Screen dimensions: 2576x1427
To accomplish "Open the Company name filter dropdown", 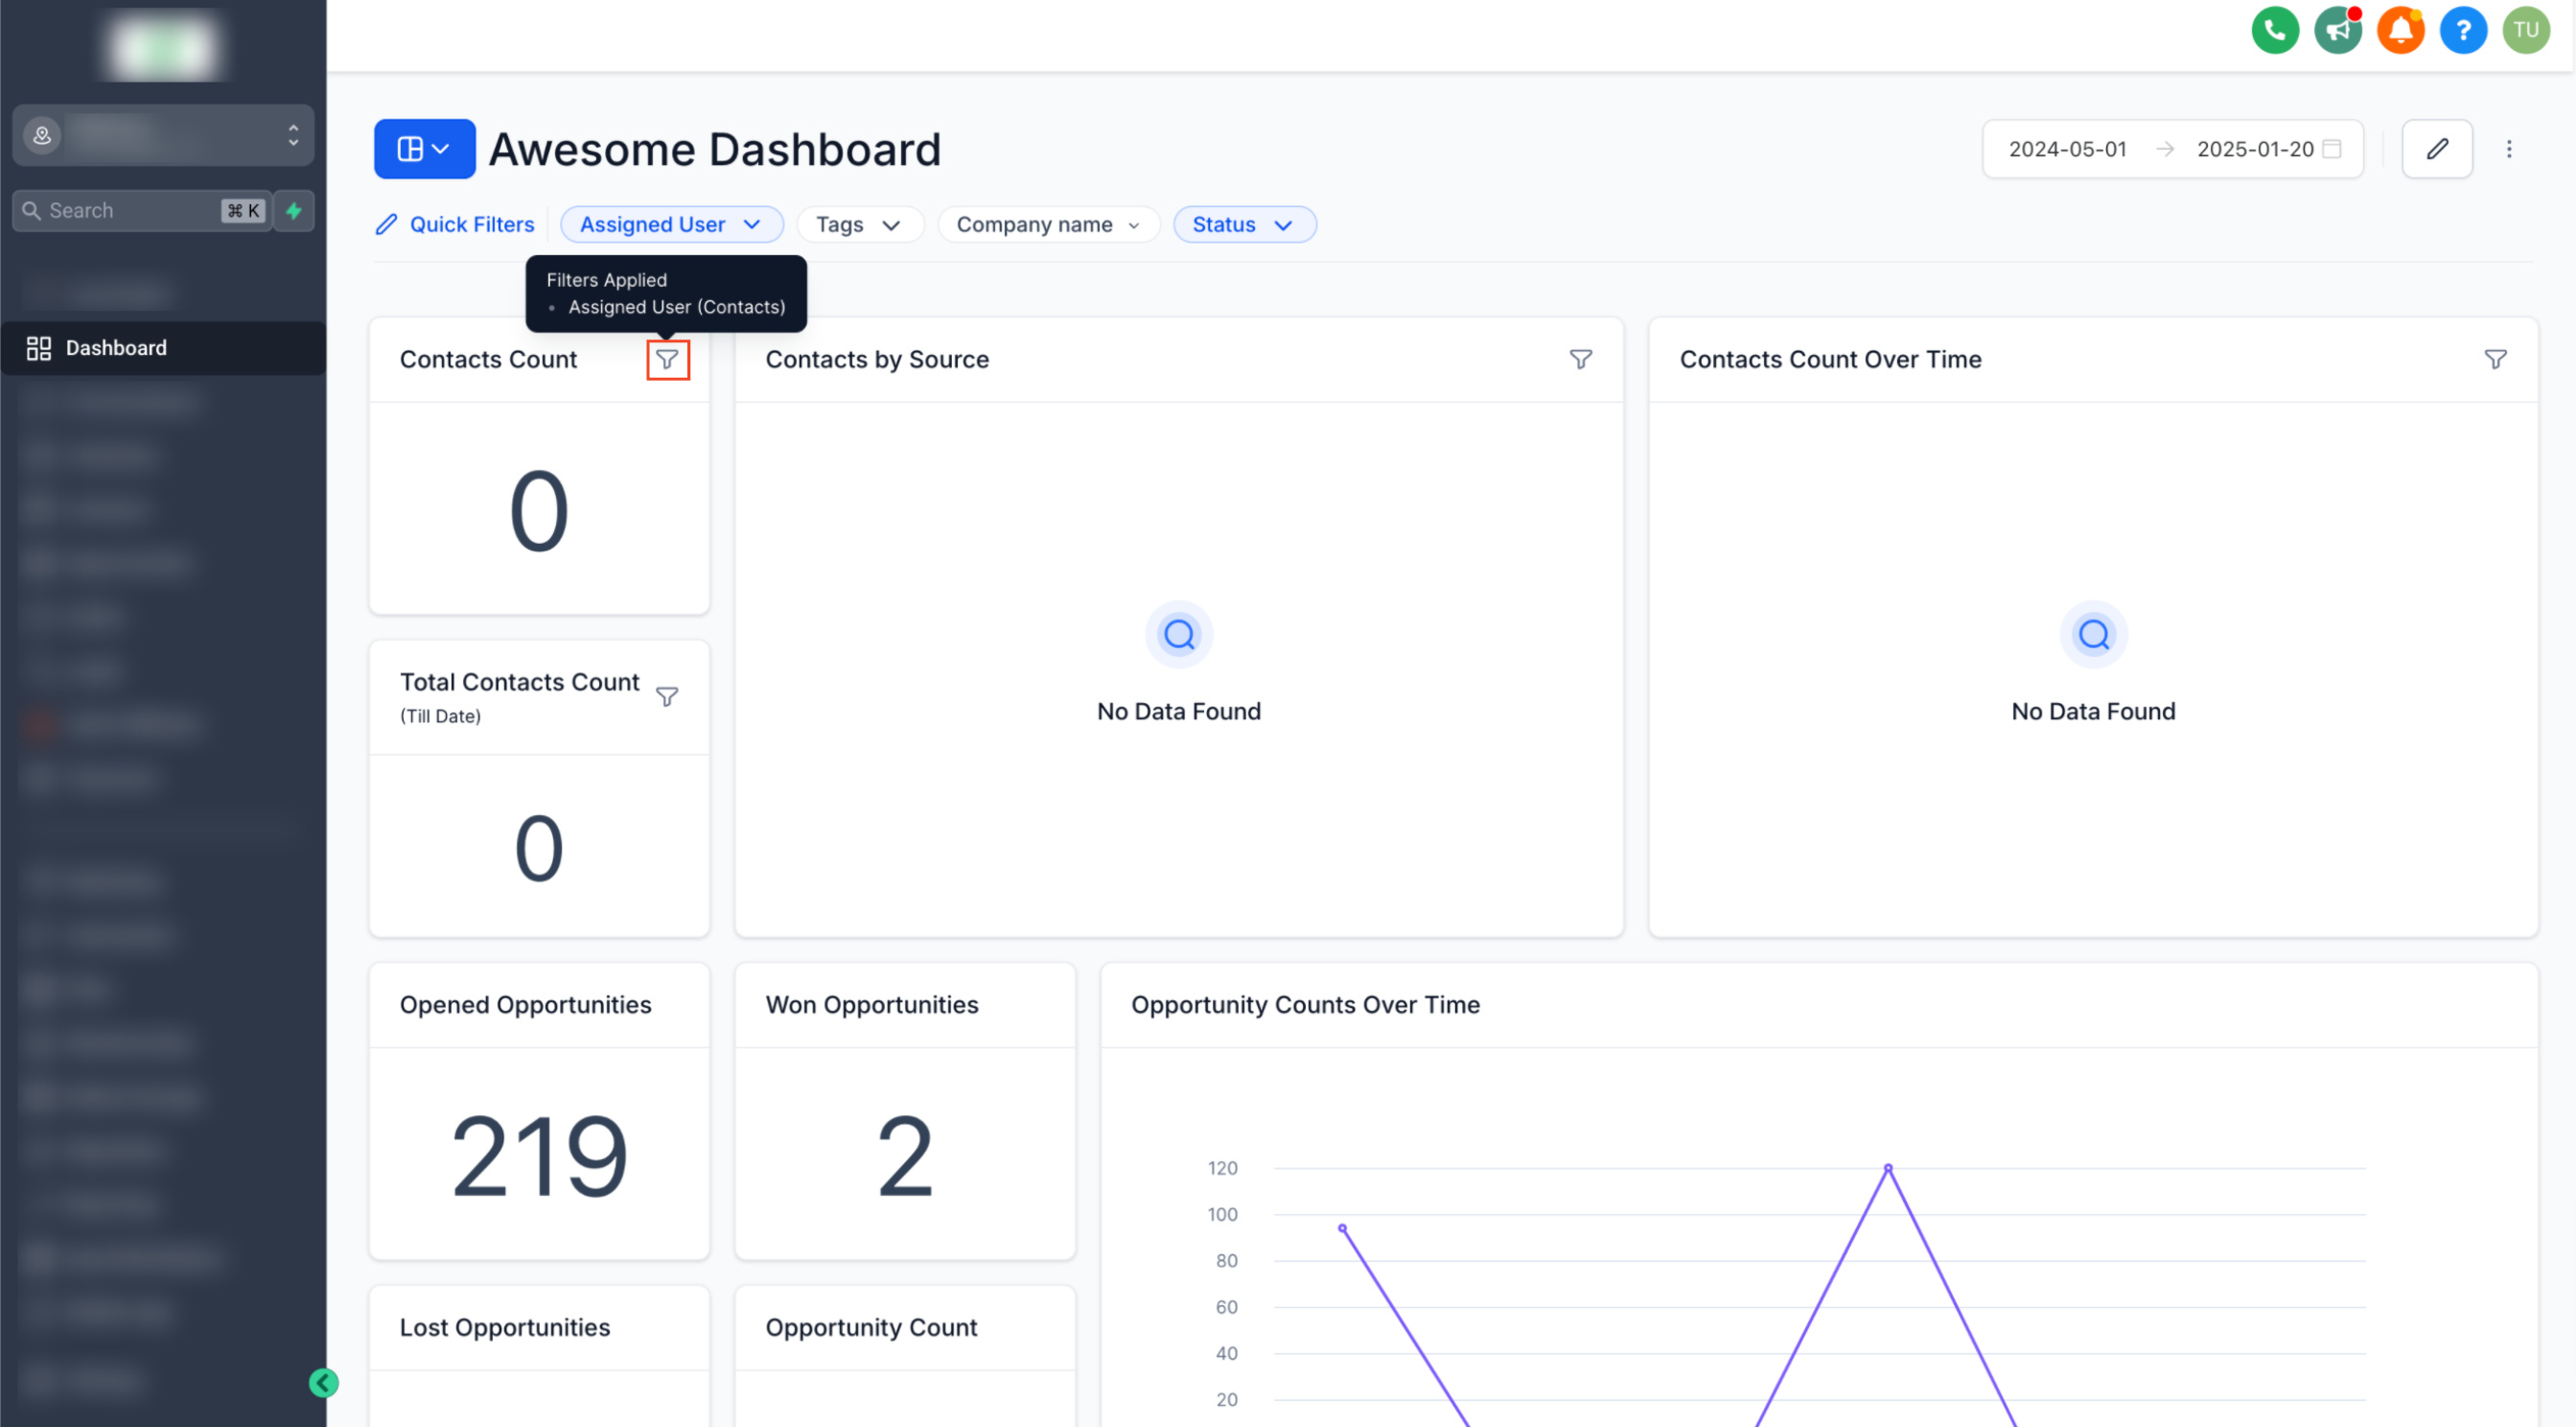I will click(x=1047, y=225).
